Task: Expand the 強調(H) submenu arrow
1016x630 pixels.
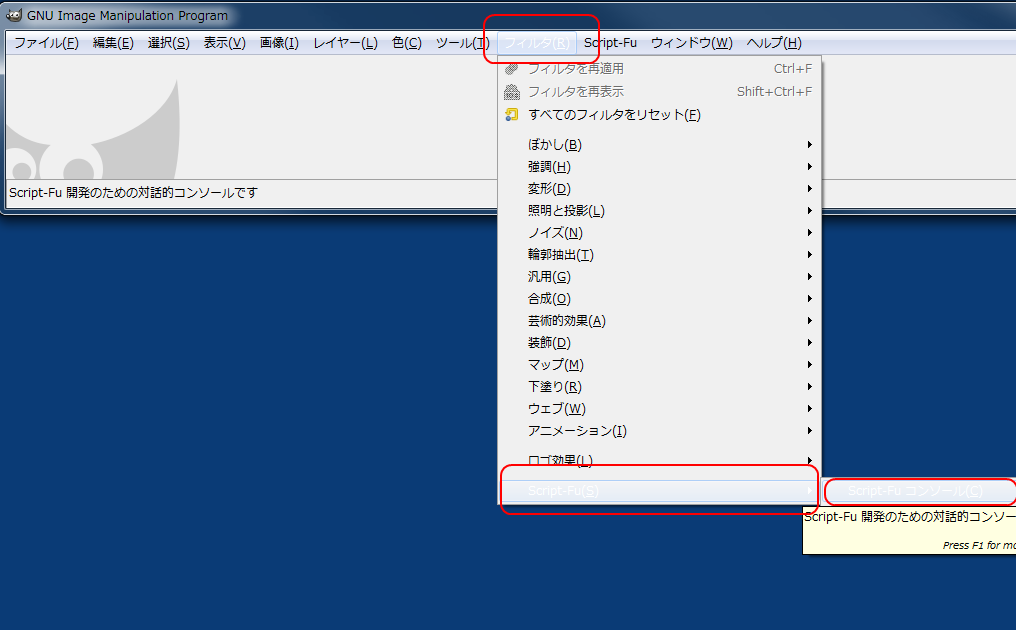Action: pyautogui.click(x=809, y=167)
